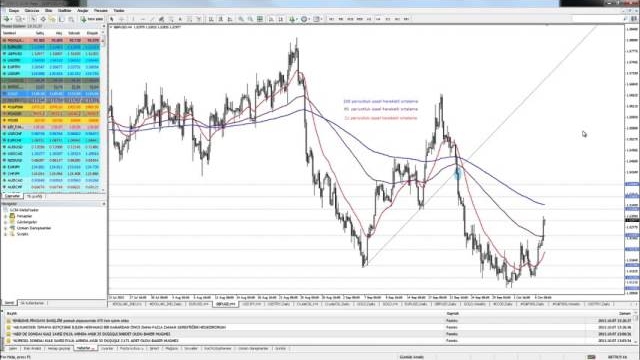Switch to Sık kullanılanlar navigator tab
This screenshot has height=360, width=640.
(x=32, y=303)
